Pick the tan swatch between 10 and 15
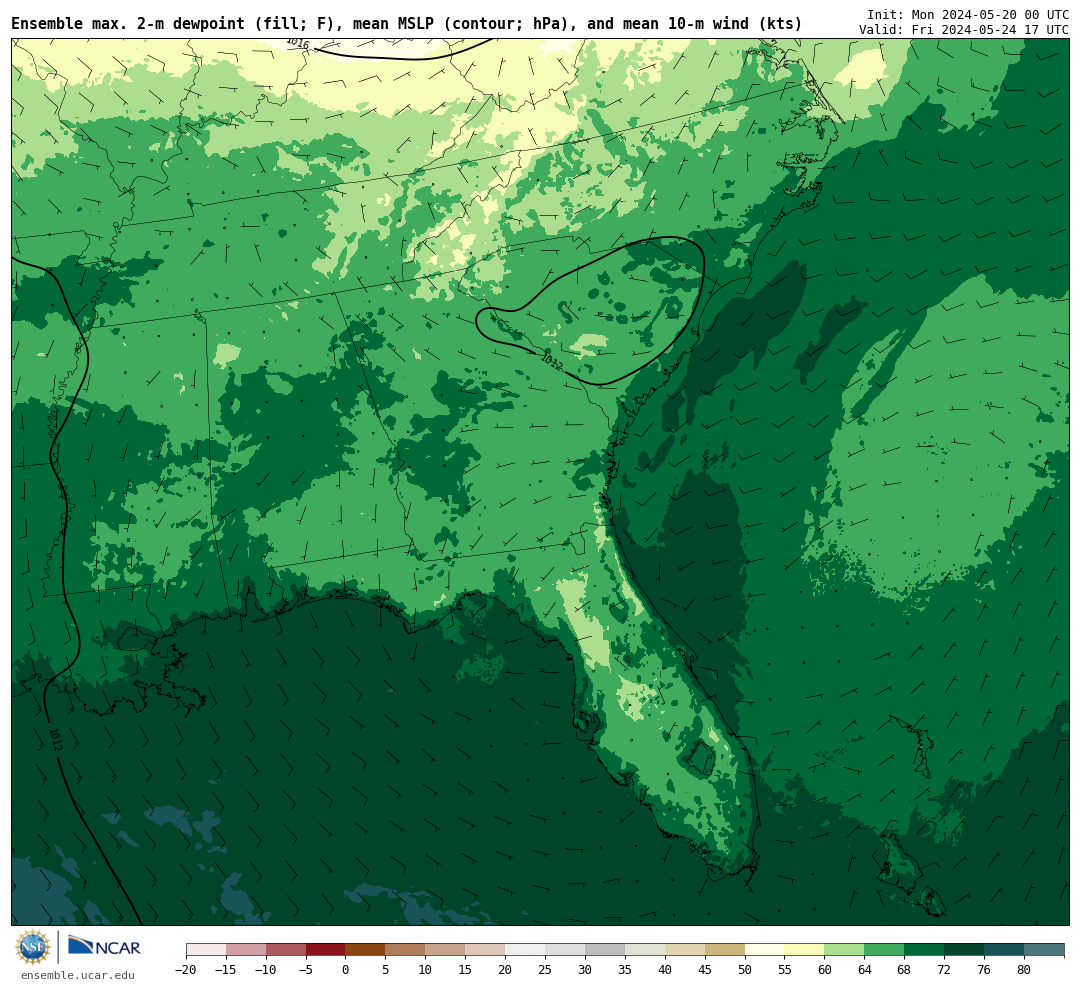The height and width of the screenshot is (988, 1080). [x=446, y=949]
